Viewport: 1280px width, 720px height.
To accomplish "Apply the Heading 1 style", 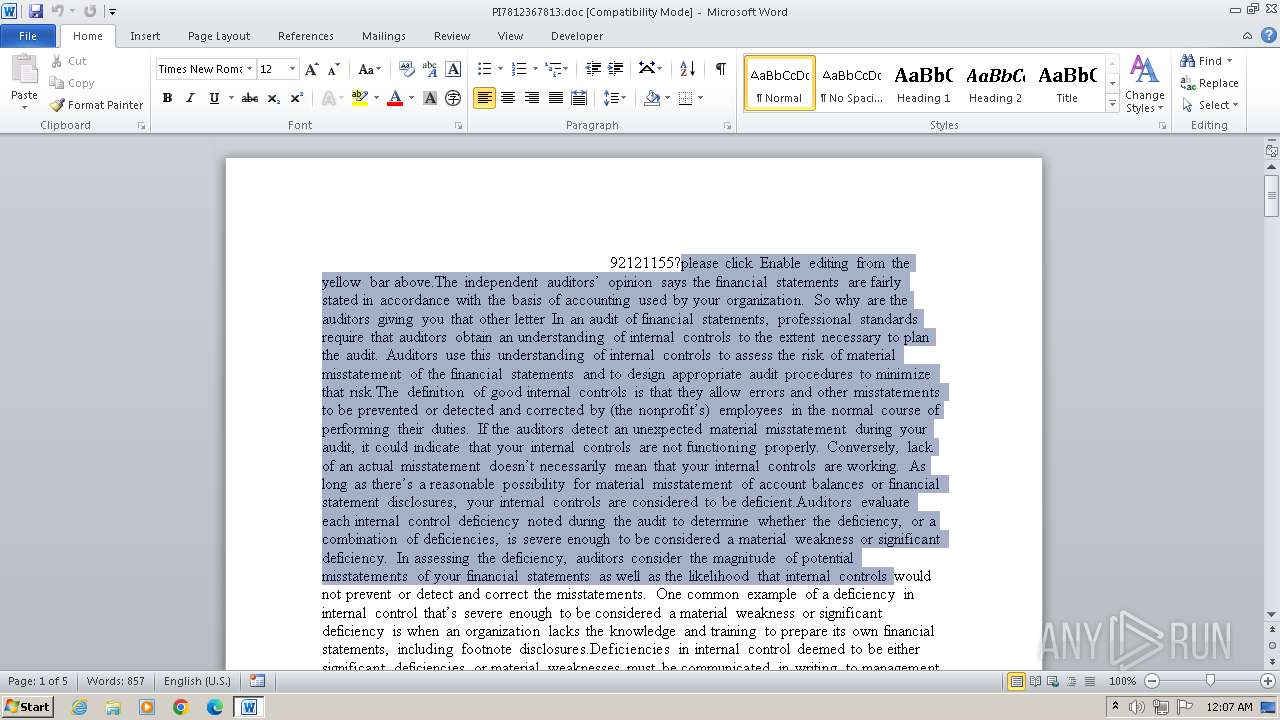I will click(923, 83).
